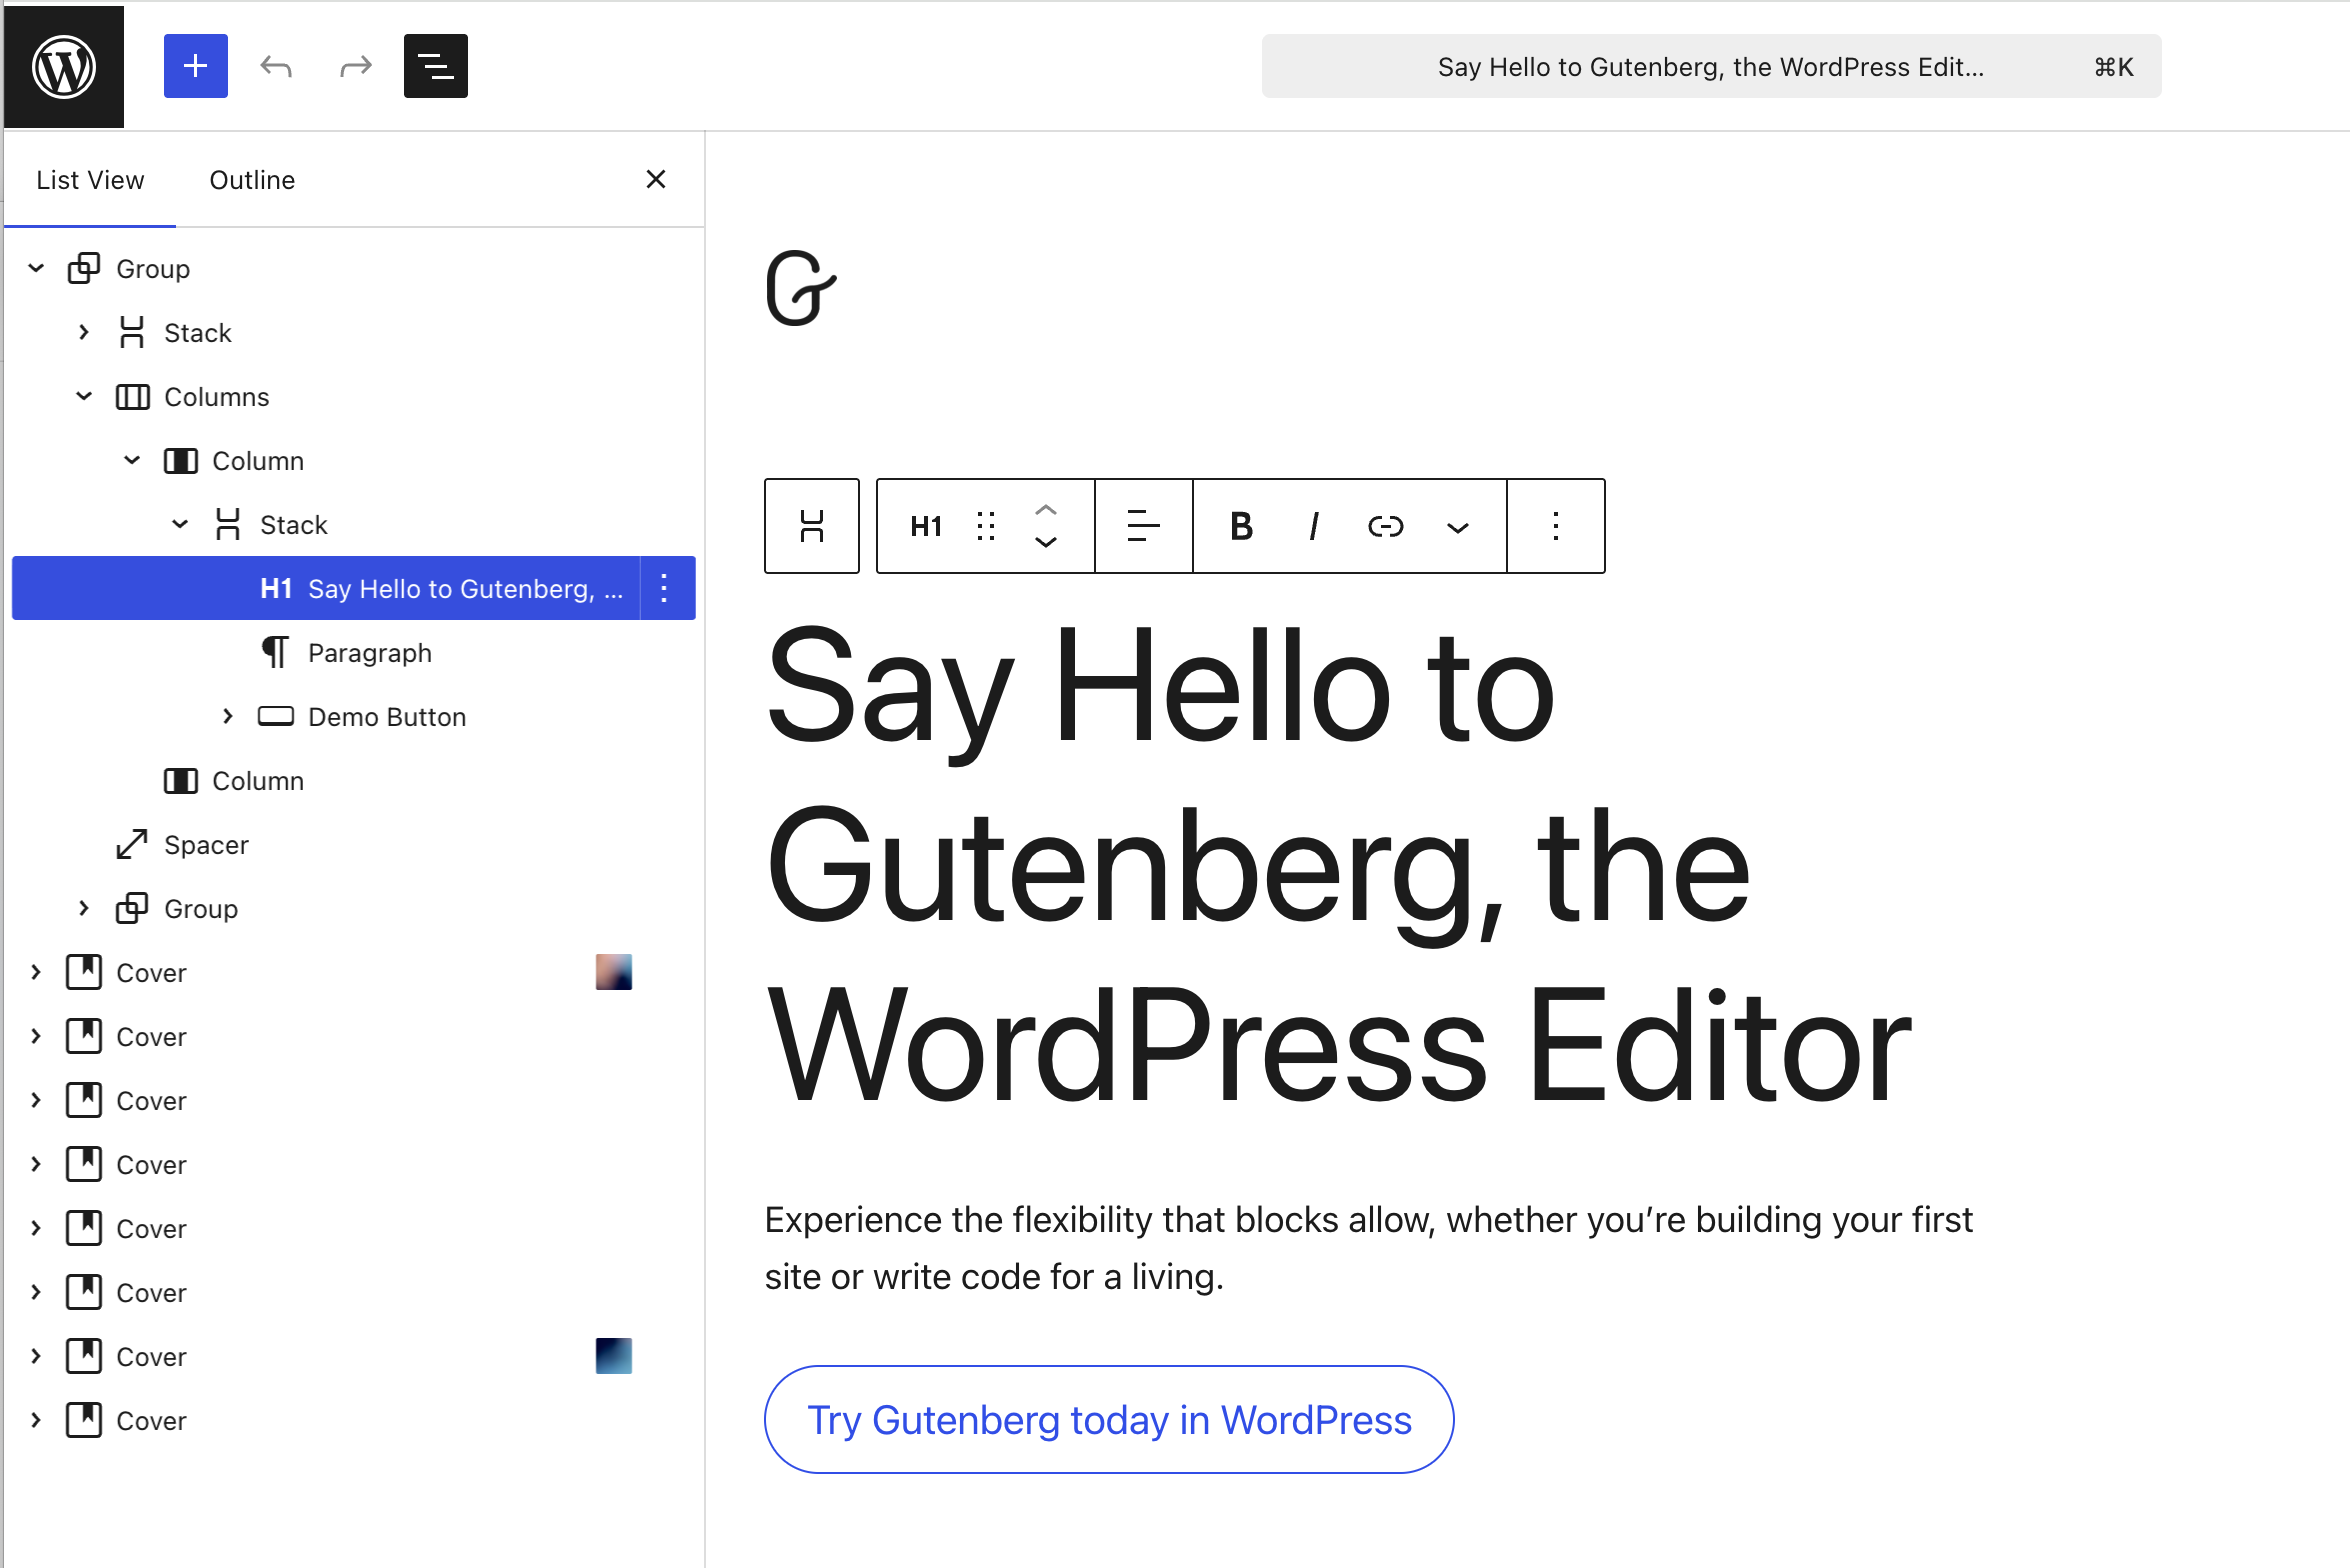Select the second Column row in list view
This screenshot has height=1568, width=2350.
(354, 780)
